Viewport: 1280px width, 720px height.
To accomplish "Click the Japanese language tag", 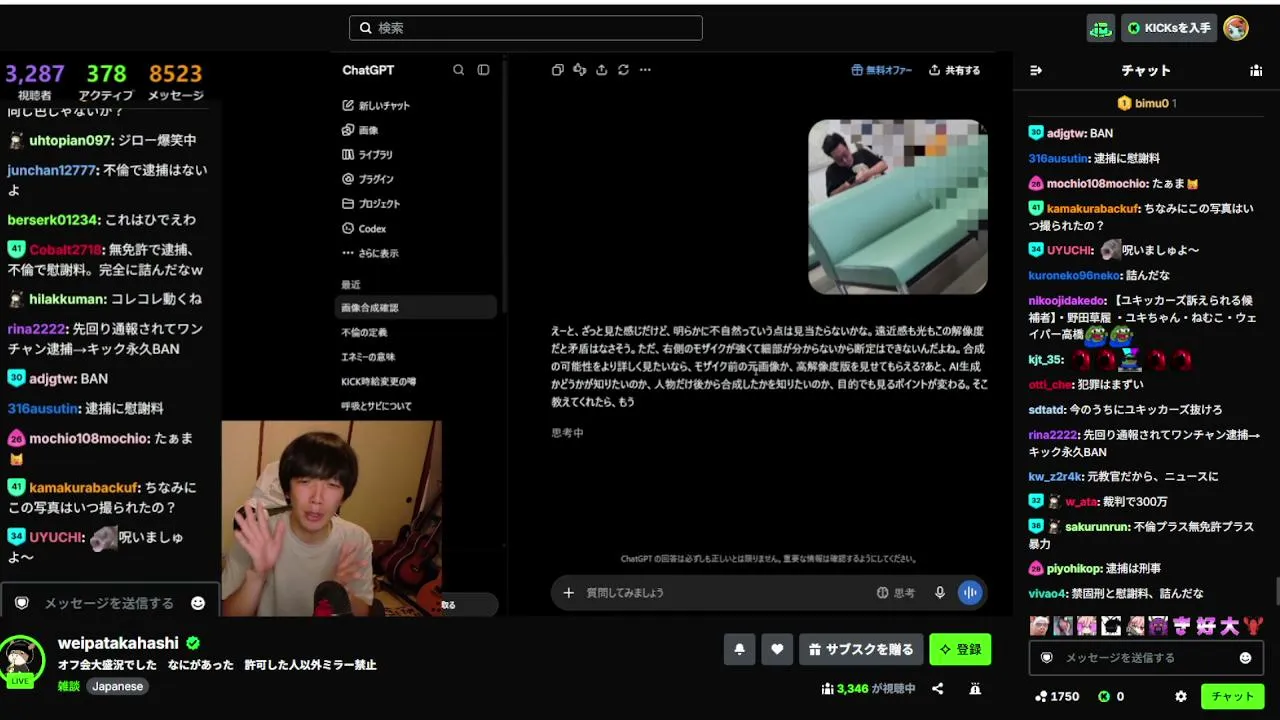I will pyautogui.click(x=118, y=686).
